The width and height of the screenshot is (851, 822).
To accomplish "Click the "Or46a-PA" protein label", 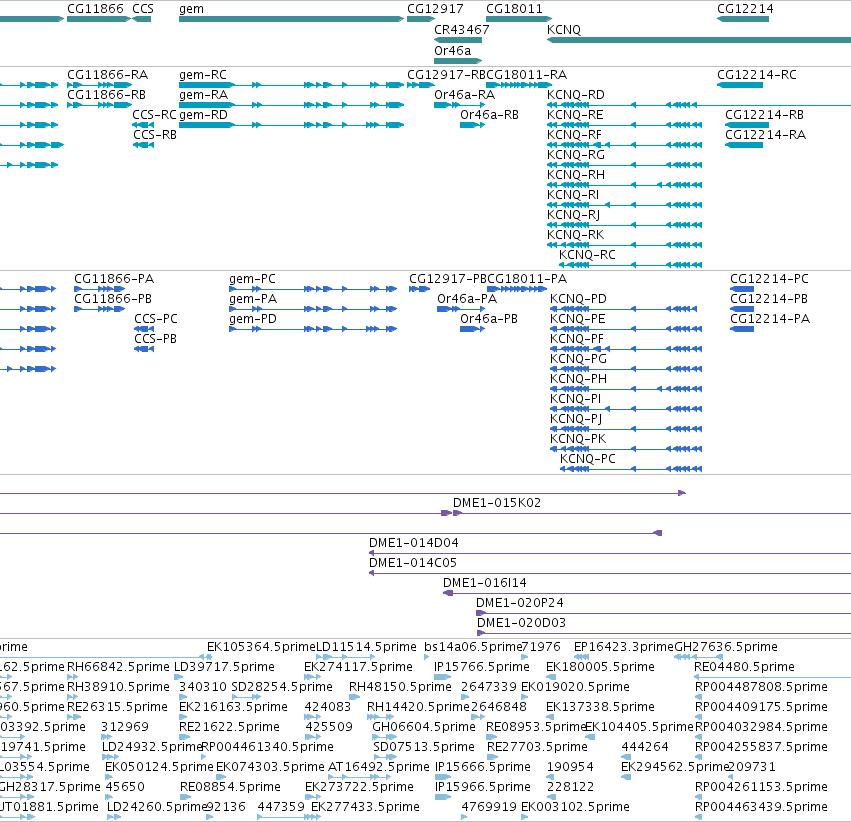I will click(467, 298).
